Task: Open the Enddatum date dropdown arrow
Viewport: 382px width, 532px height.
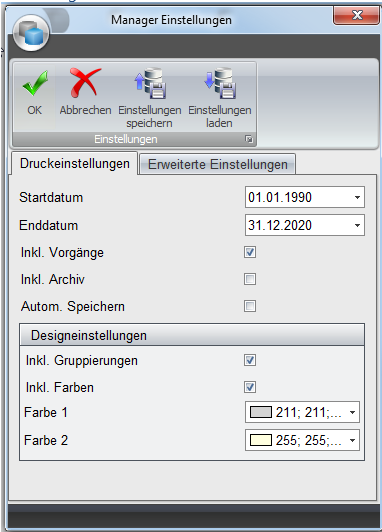Action: tap(357, 225)
